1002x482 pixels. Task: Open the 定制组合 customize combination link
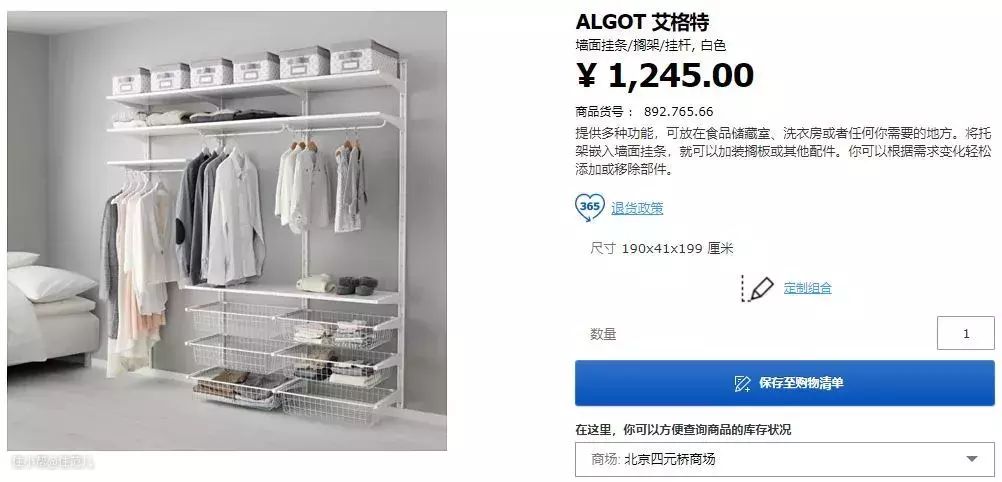point(808,288)
